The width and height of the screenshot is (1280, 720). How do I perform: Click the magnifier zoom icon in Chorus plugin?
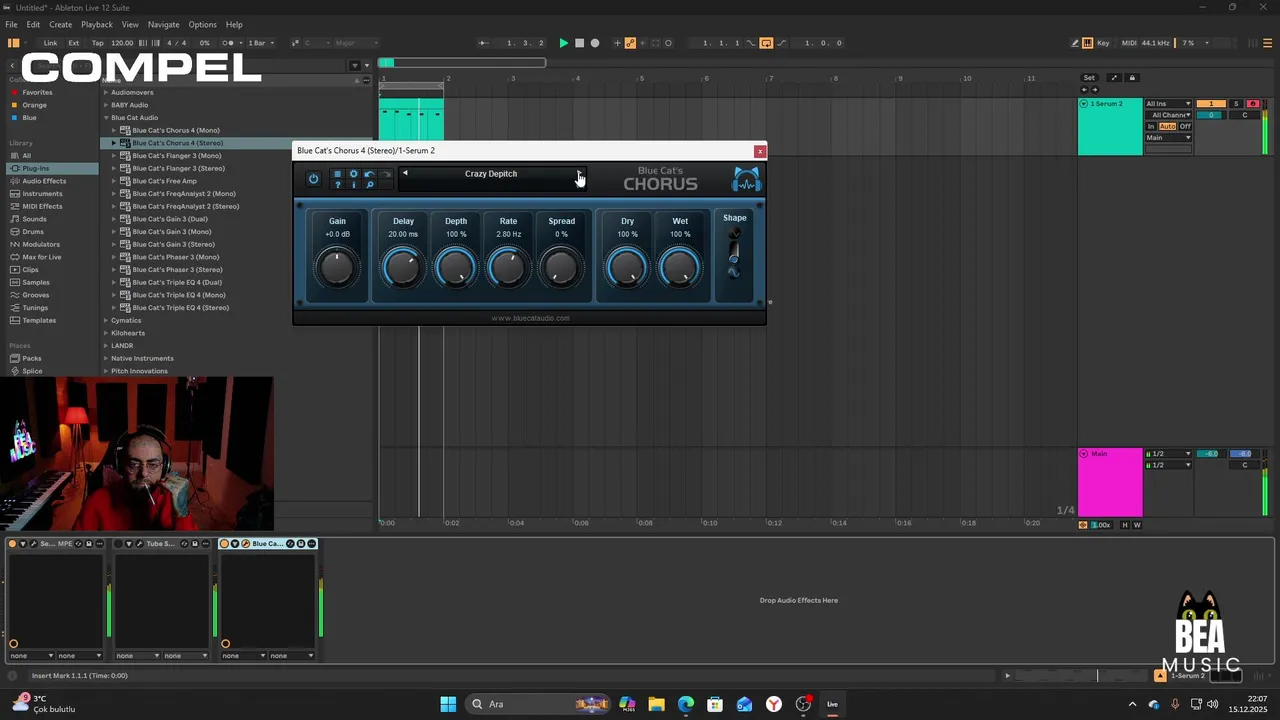[369, 185]
